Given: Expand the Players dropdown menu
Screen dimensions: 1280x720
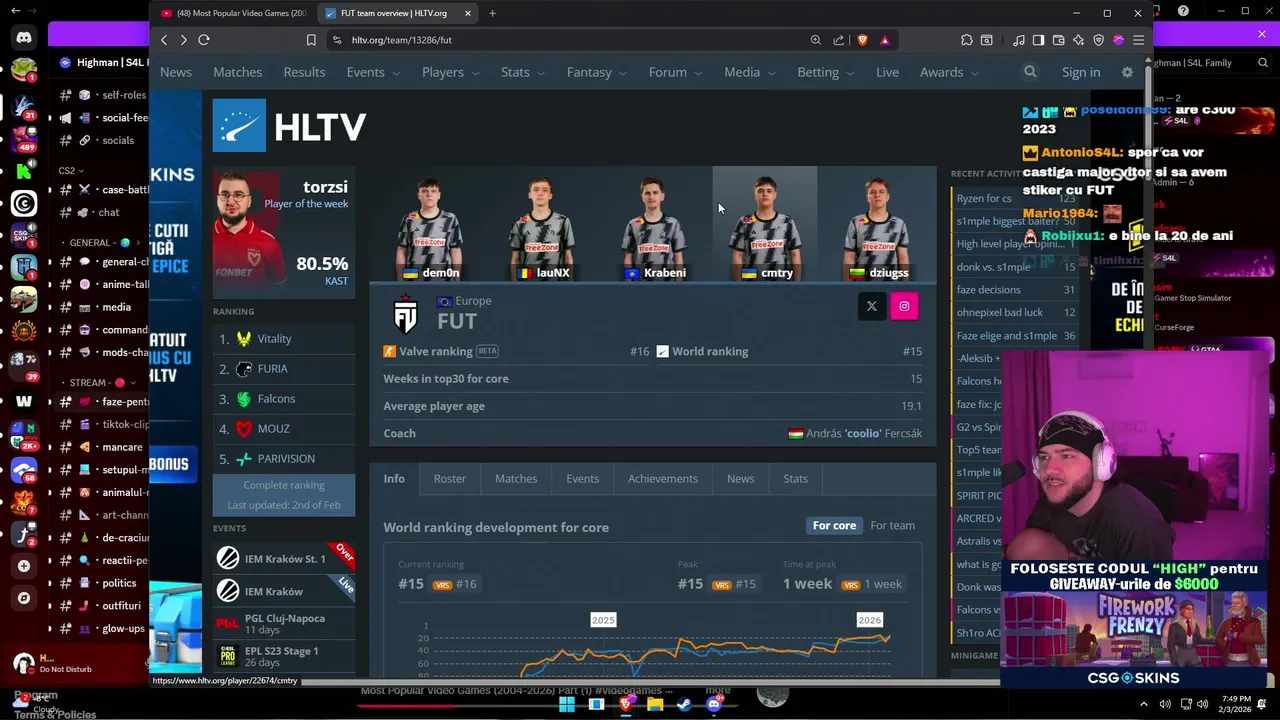Looking at the screenshot, I should 450,72.
